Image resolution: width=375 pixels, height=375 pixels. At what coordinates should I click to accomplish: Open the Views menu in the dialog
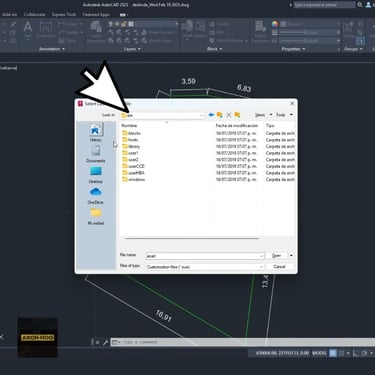pos(263,115)
